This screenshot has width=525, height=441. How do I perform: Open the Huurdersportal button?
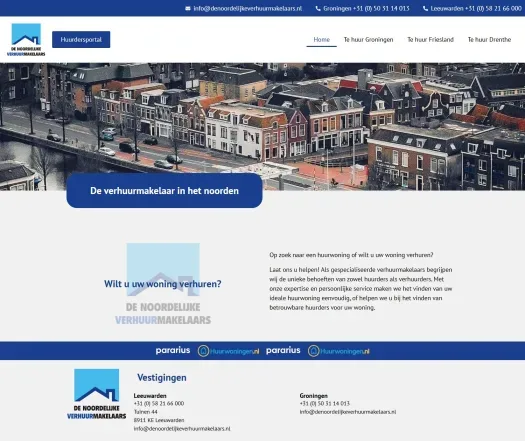[x=81, y=40]
